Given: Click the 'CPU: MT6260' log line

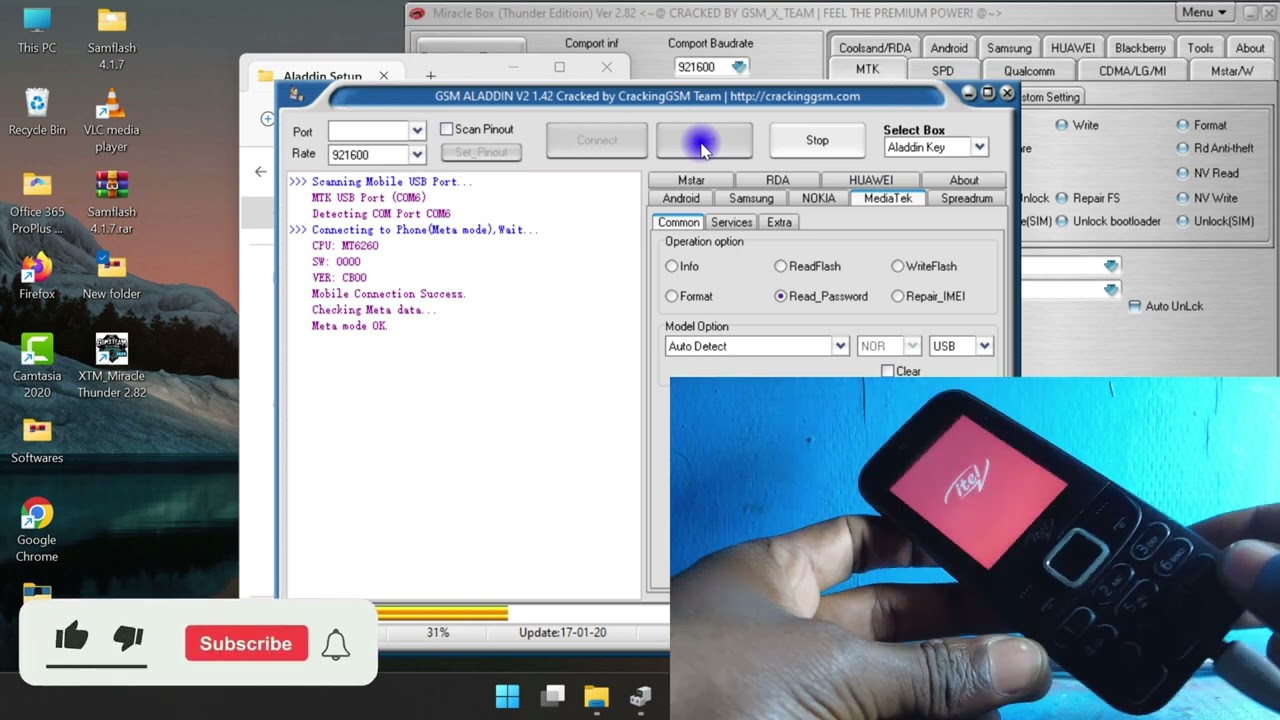Looking at the screenshot, I should 345,246.
